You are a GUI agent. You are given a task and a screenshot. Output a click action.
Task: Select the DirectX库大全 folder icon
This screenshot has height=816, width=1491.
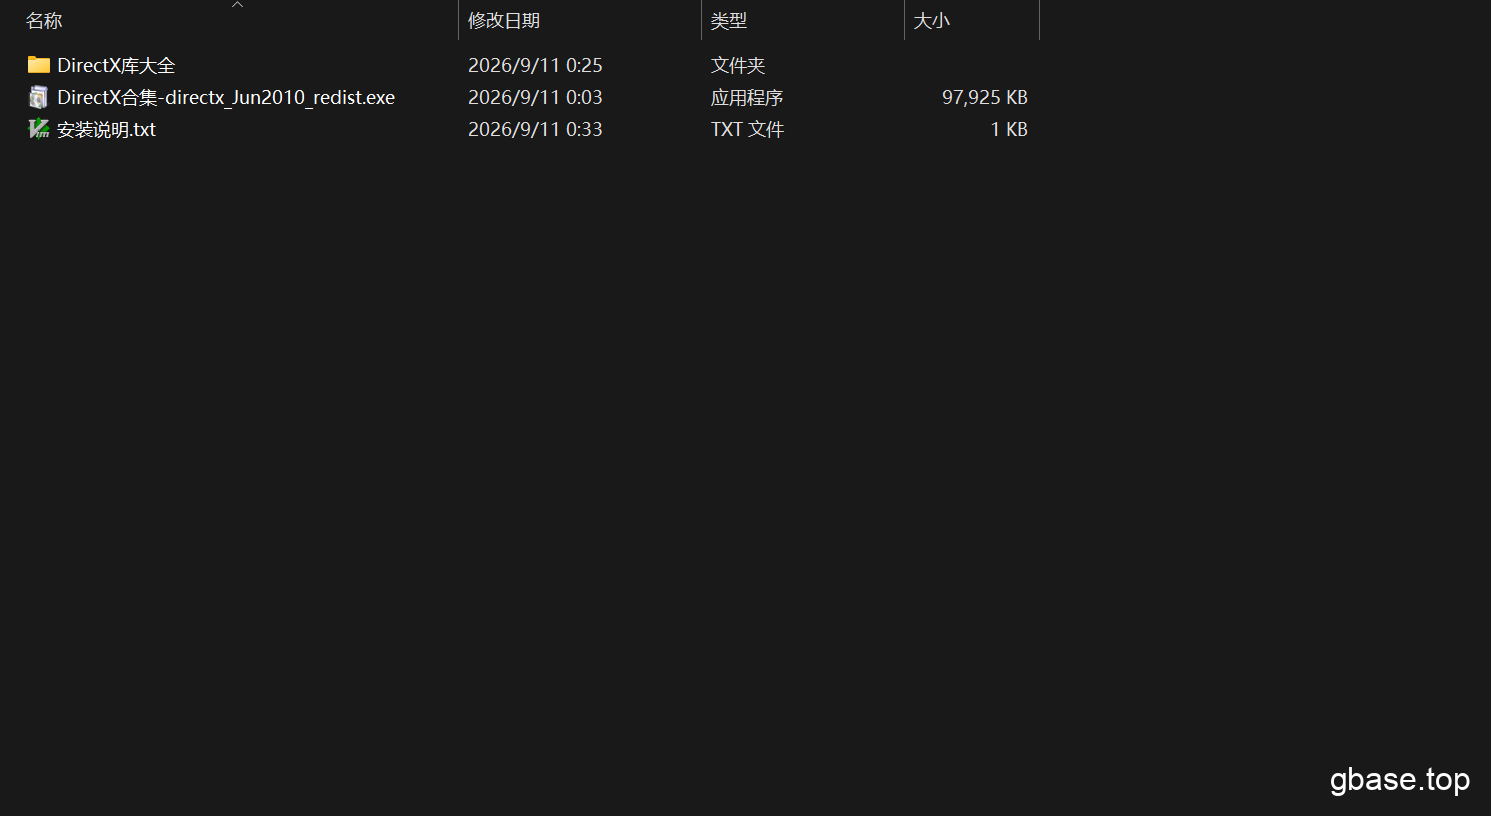(39, 65)
